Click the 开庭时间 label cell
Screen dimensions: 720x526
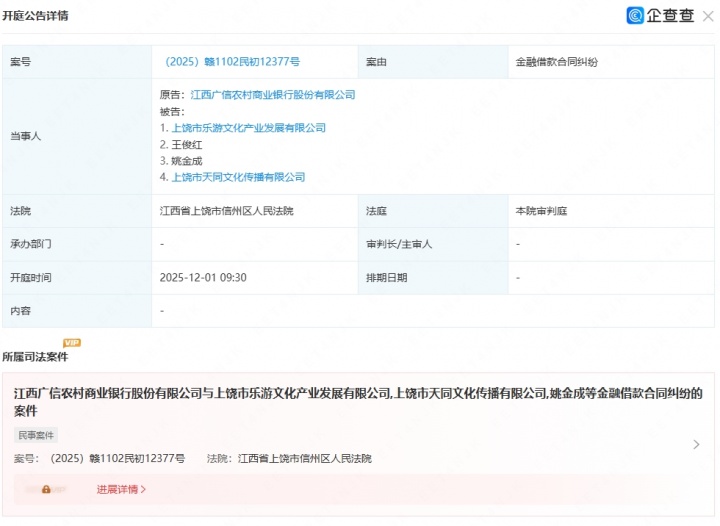coord(77,278)
